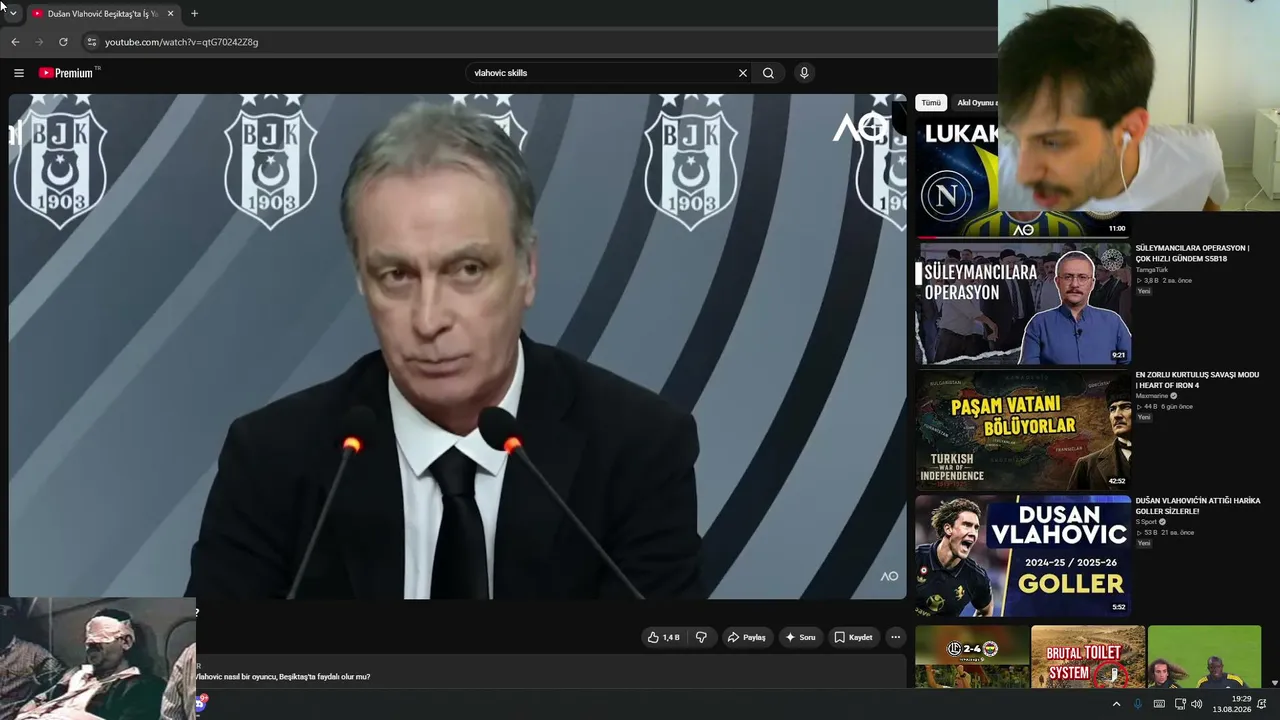Open the notification center bell
Image resolution: width=1280 pixels, height=720 pixels.
coord(1262,704)
